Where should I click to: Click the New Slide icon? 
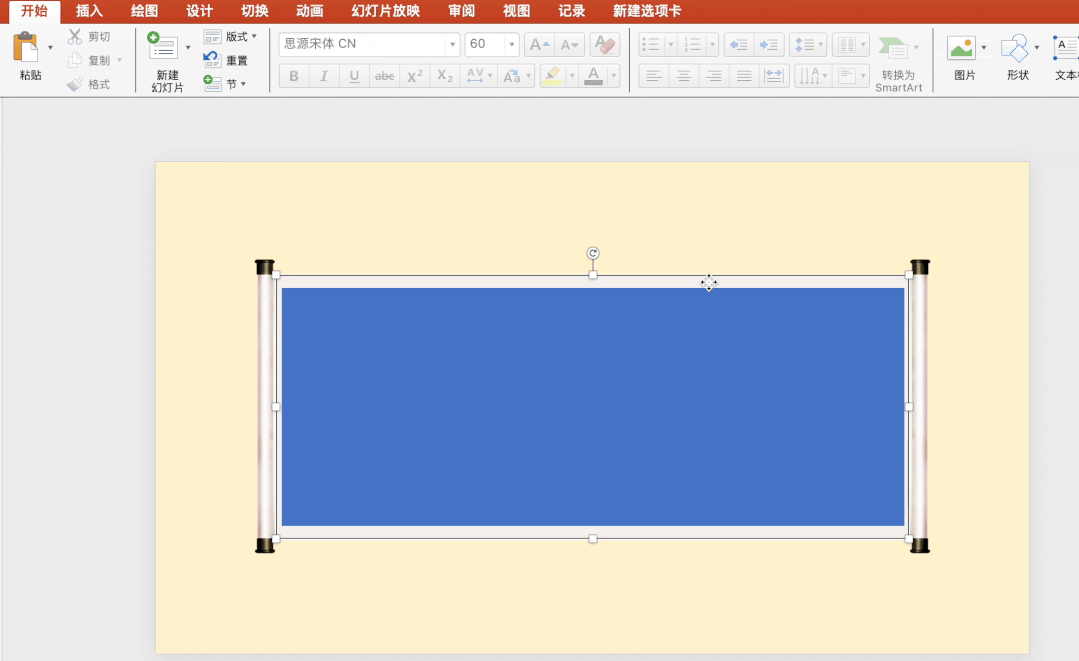coord(163,45)
